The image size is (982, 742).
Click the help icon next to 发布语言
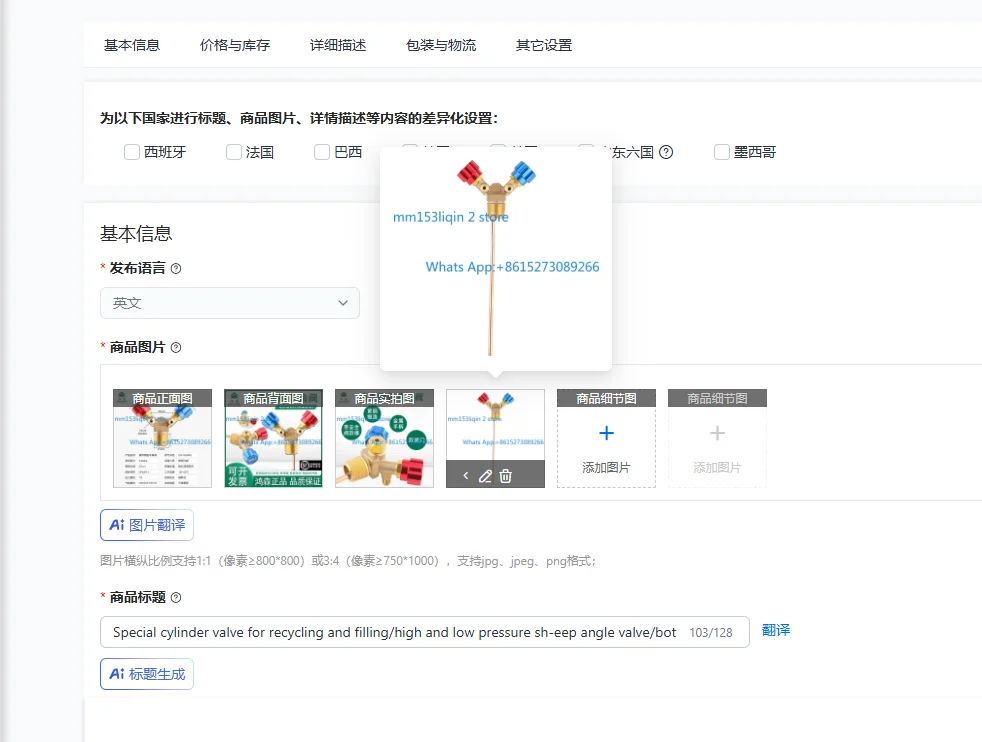coord(176,269)
